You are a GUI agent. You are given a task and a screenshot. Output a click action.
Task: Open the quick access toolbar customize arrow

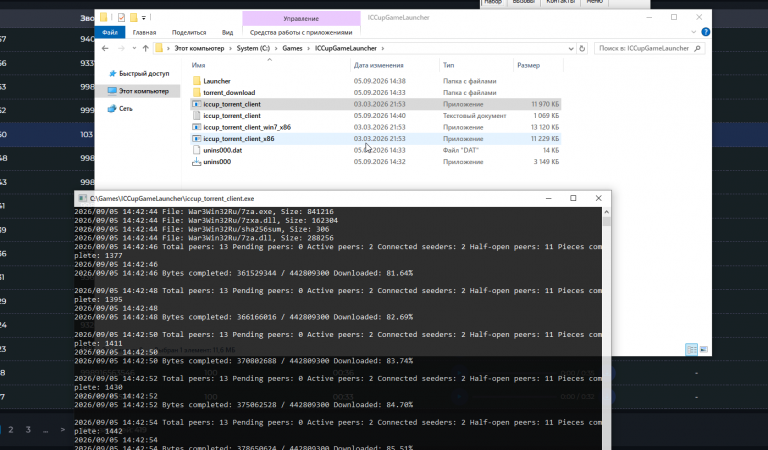coord(144,18)
